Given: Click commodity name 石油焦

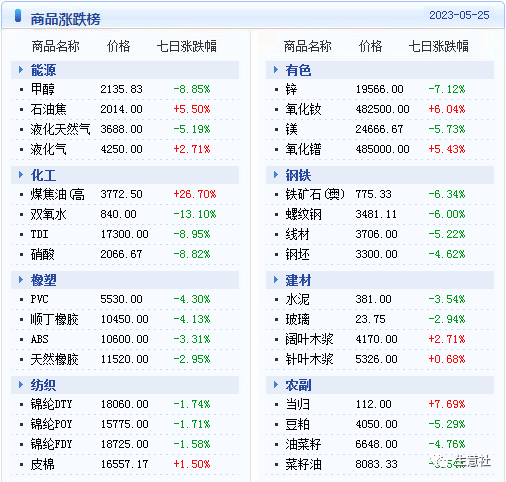Looking at the screenshot, I should pos(48,109).
